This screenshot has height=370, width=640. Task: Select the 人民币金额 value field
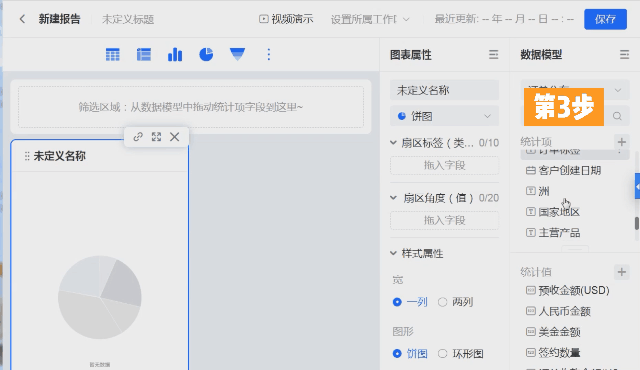564,311
